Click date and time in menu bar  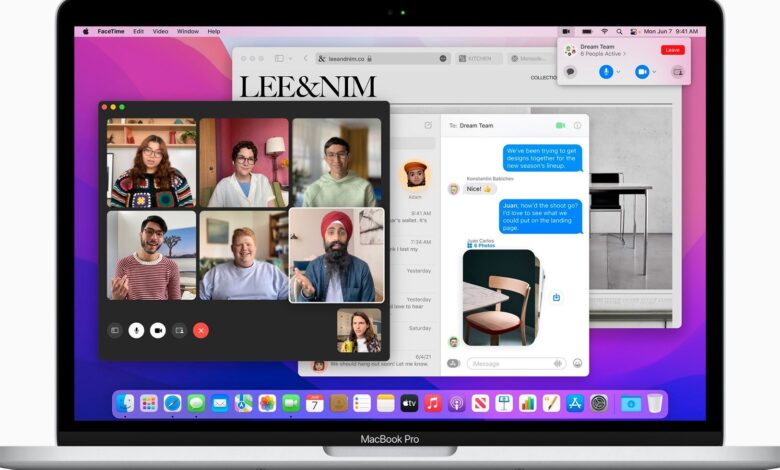(671, 31)
